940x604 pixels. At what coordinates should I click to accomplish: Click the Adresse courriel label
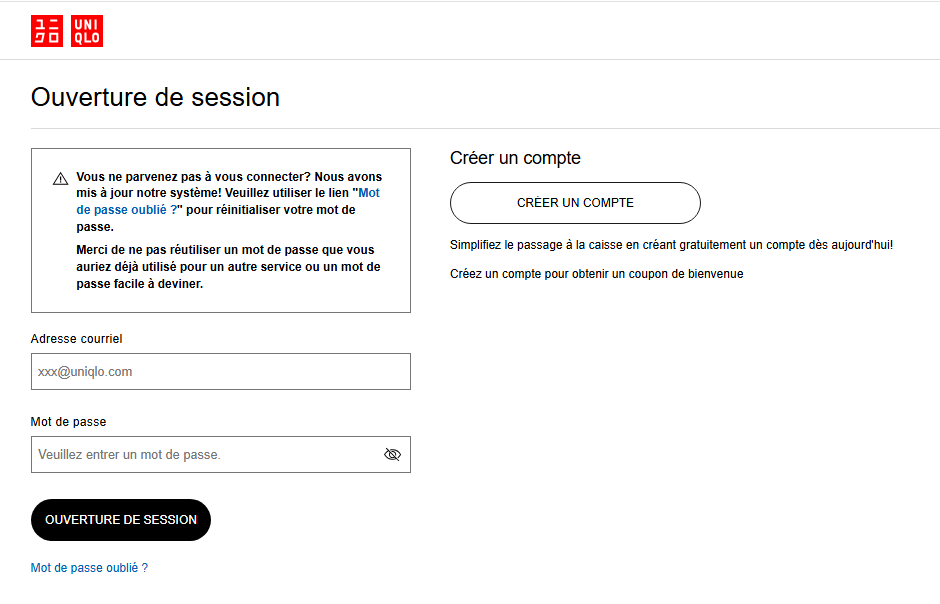(x=77, y=339)
